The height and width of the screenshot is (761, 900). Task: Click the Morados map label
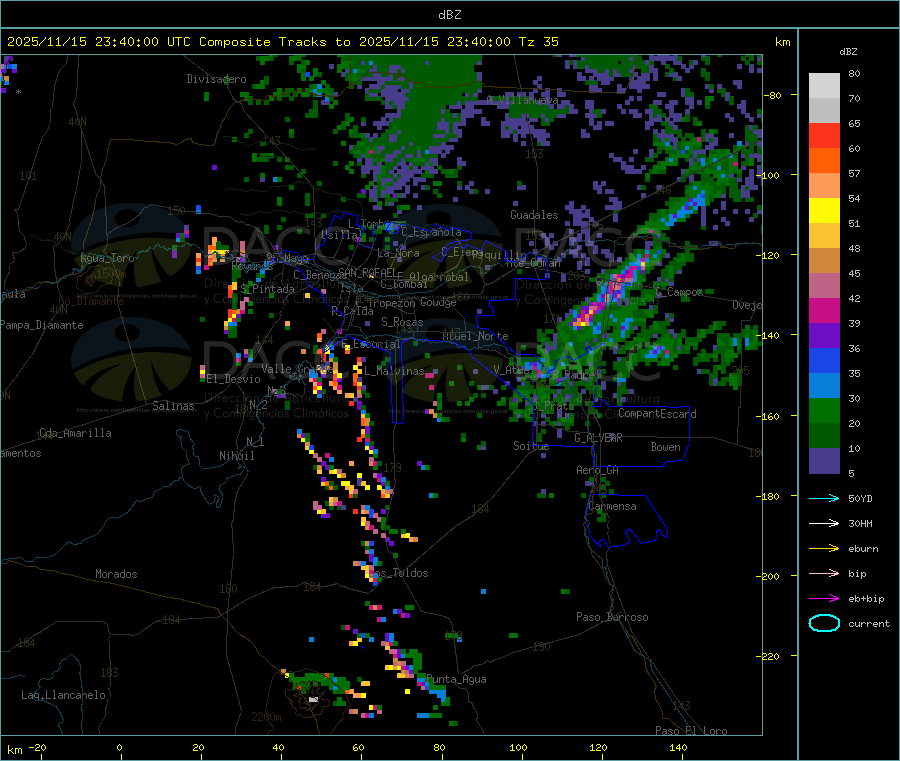(116, 574)
